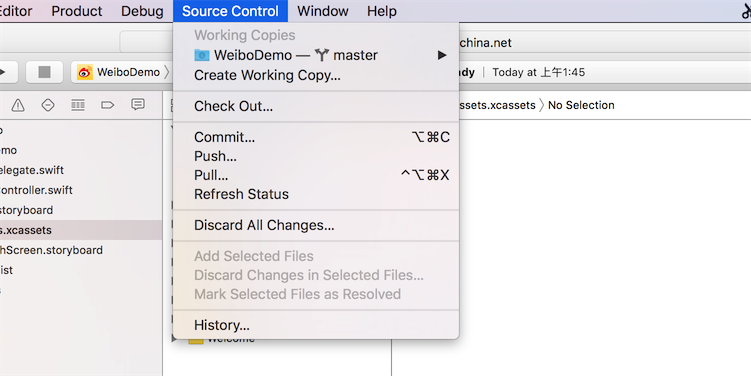Open the report navigator speech-bubble icon
The width and height of the screenshot is (751, 376).
point(138,104)
